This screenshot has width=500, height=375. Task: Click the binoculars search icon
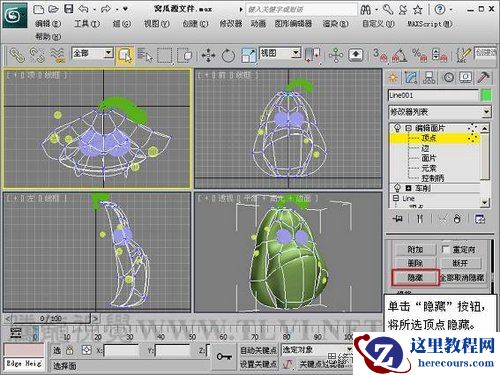[x=366, y=10]
